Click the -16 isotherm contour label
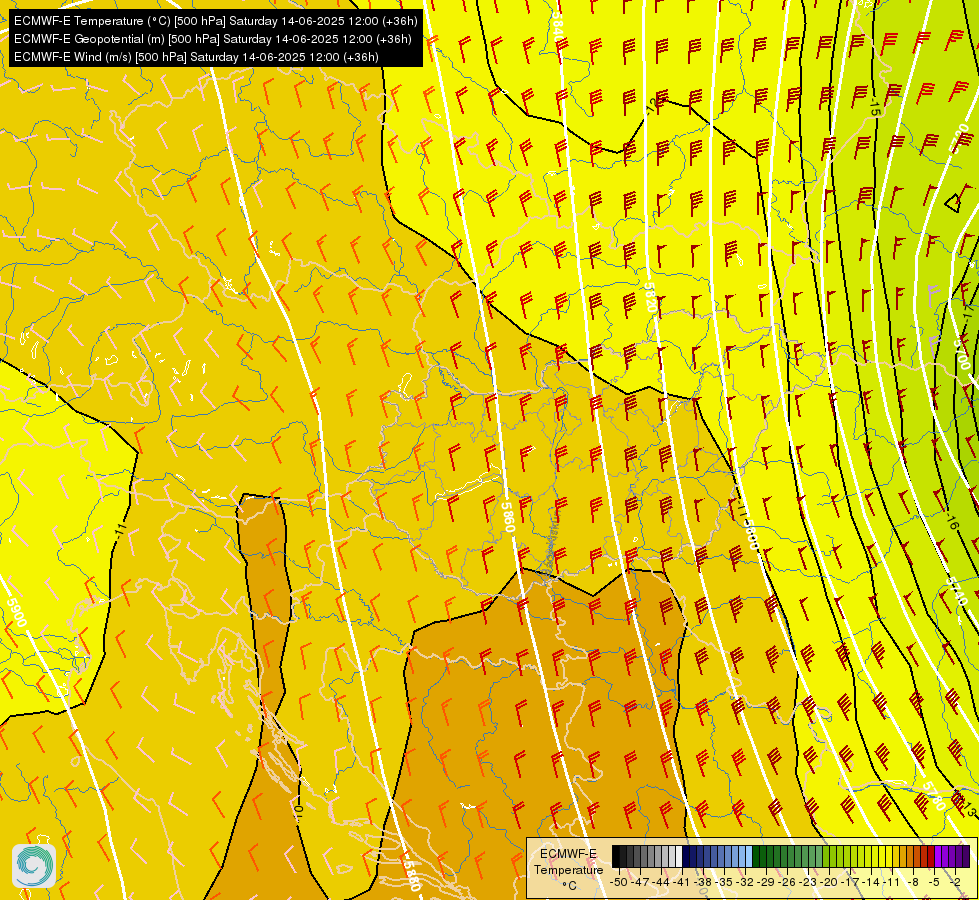The image size is (979, 900). (951, 522)
